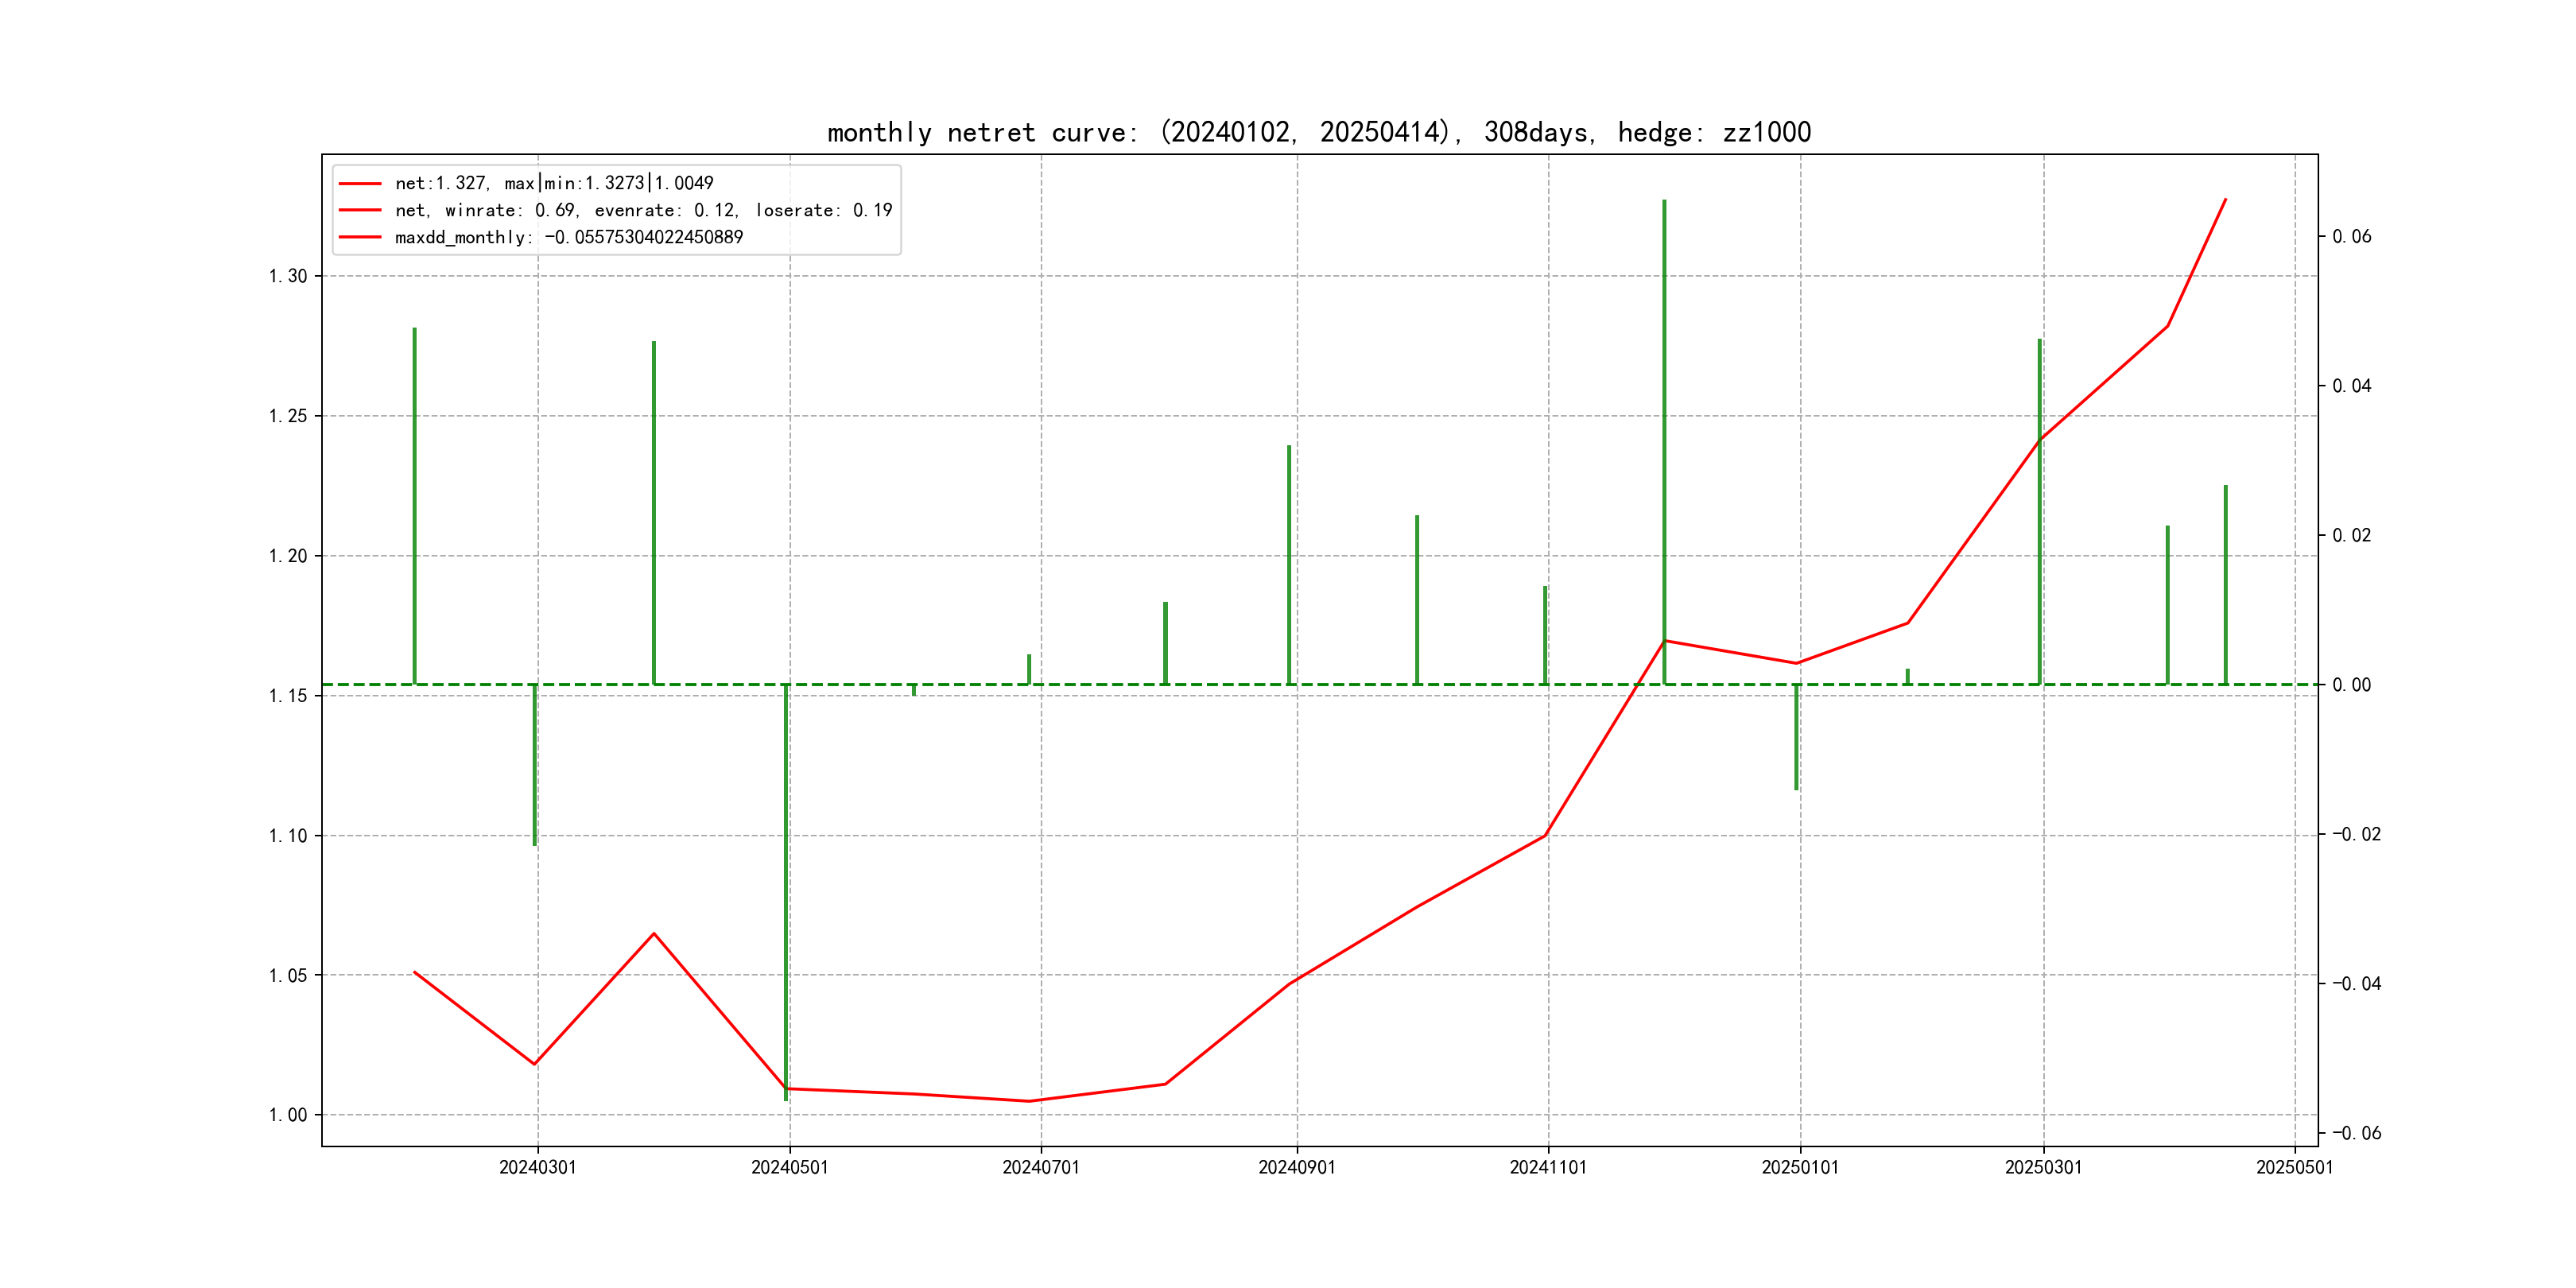
Task: Click the winrate legend entry text
Action: pos(643,210)
